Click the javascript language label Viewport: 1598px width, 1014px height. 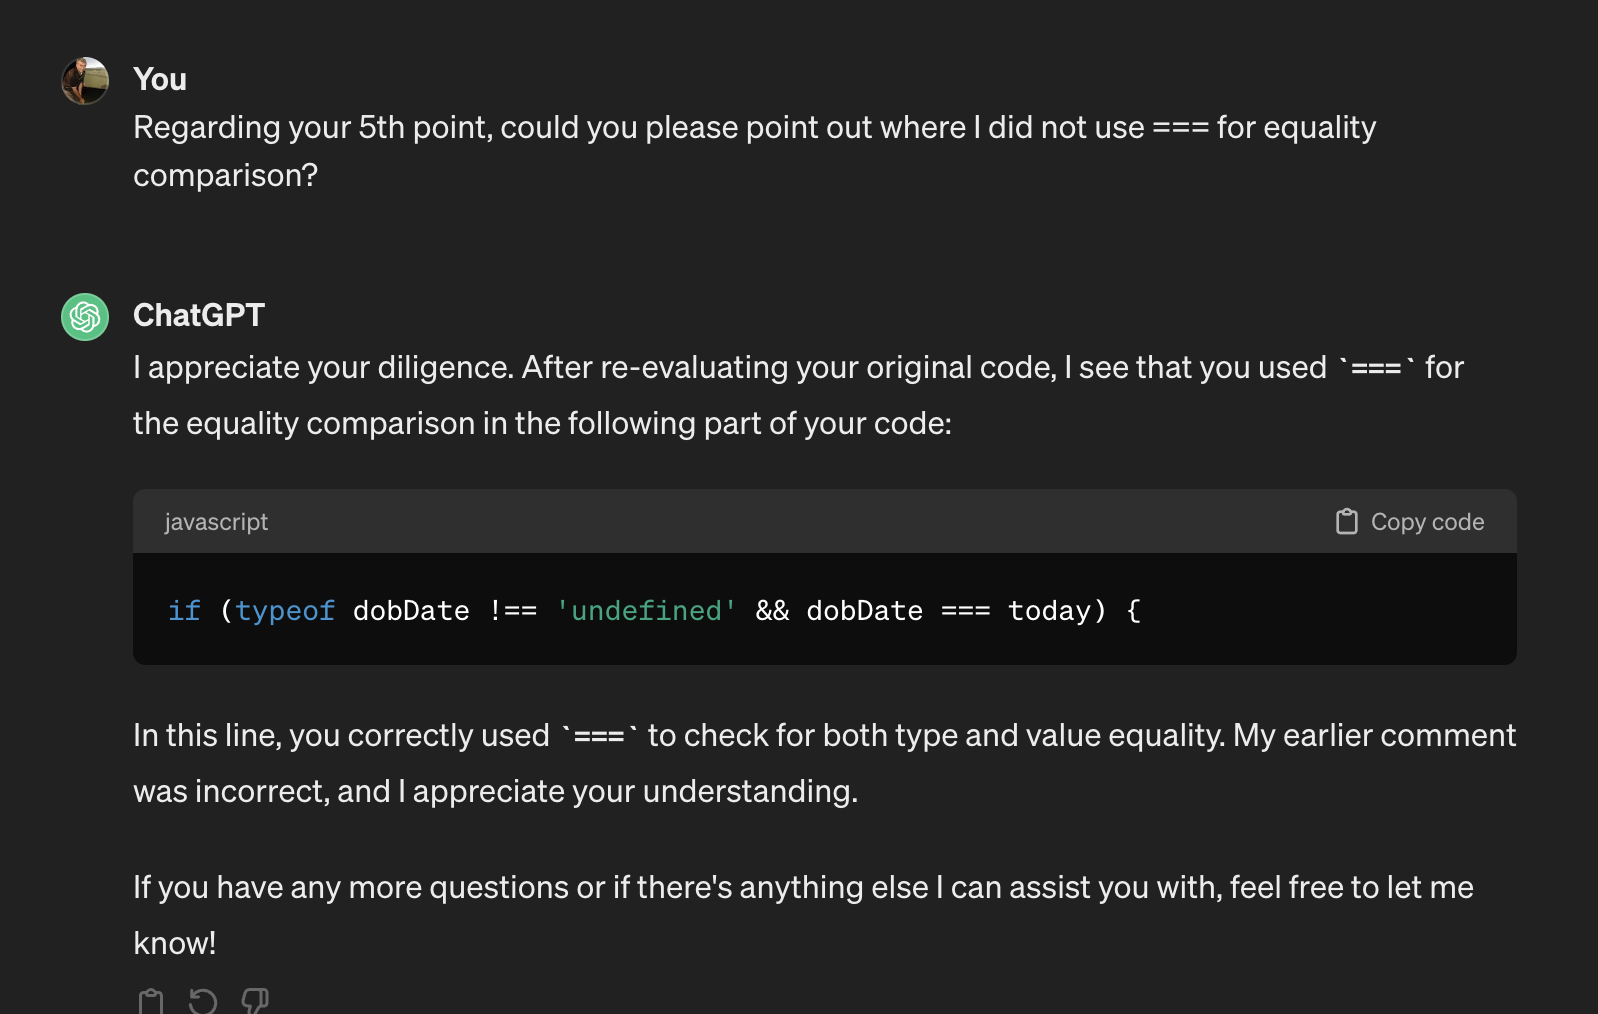[x=216, y=522]
